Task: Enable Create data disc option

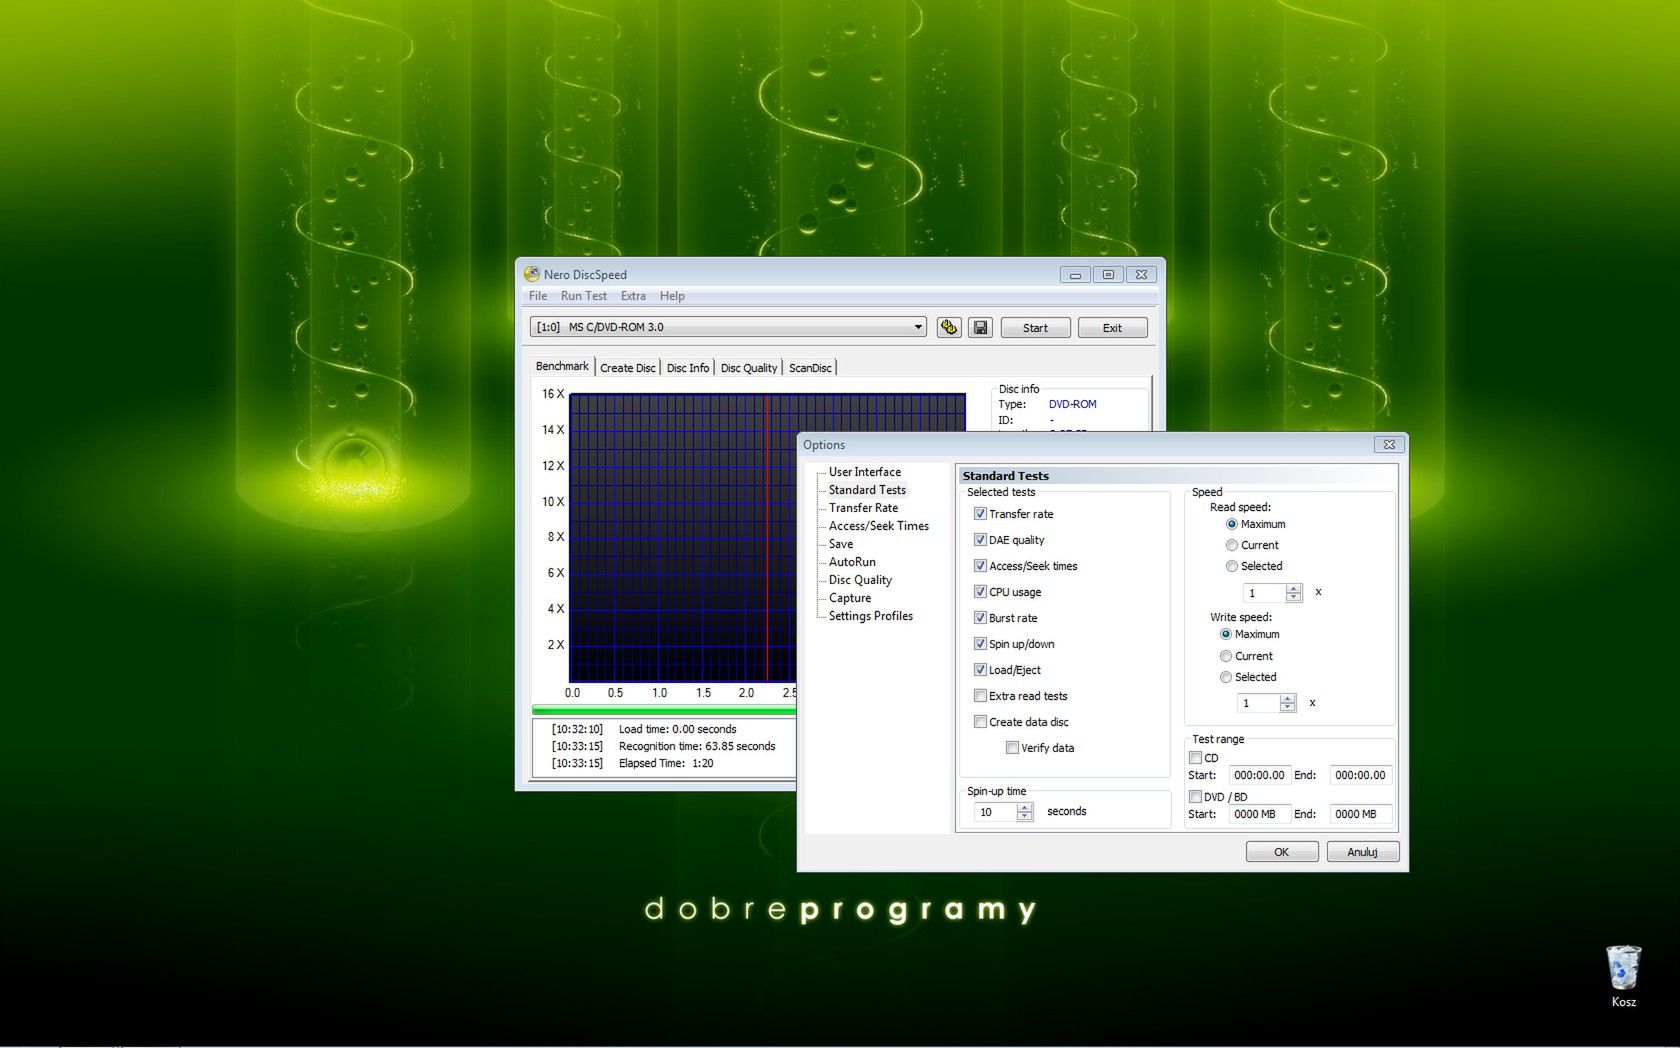Action: [x=980, y=721]
